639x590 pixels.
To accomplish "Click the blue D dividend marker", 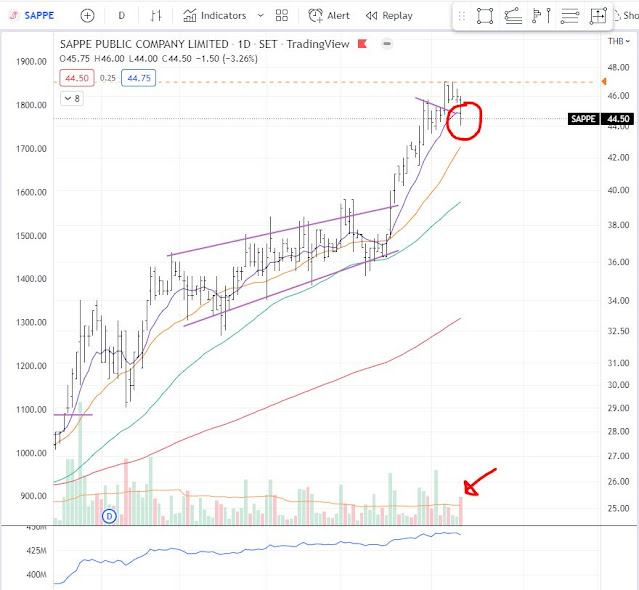I will [109, 516].
